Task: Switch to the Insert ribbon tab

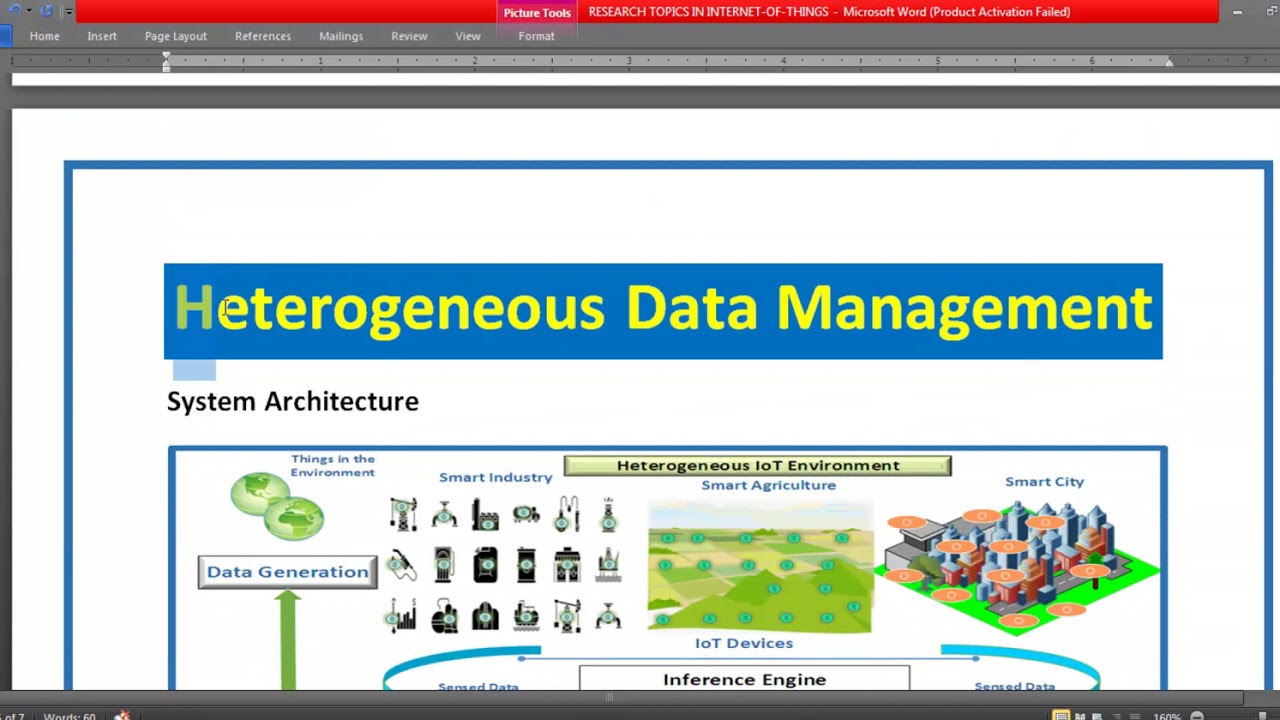Action: coord(102,36)
